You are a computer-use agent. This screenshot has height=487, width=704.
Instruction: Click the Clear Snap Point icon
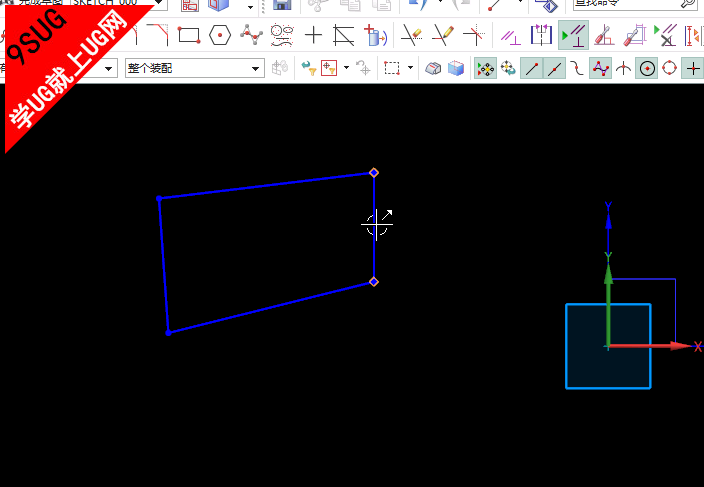click(x=509, y=68)
